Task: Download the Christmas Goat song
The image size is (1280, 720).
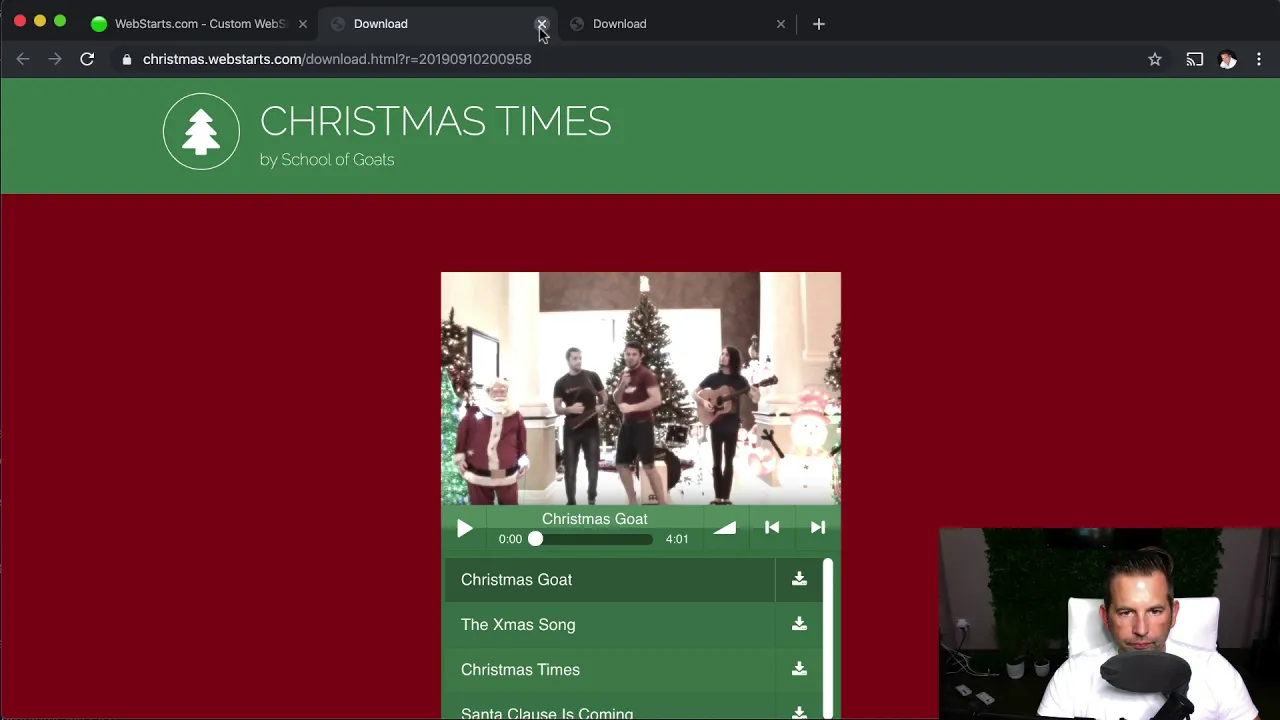Action: tap(799, 579)
